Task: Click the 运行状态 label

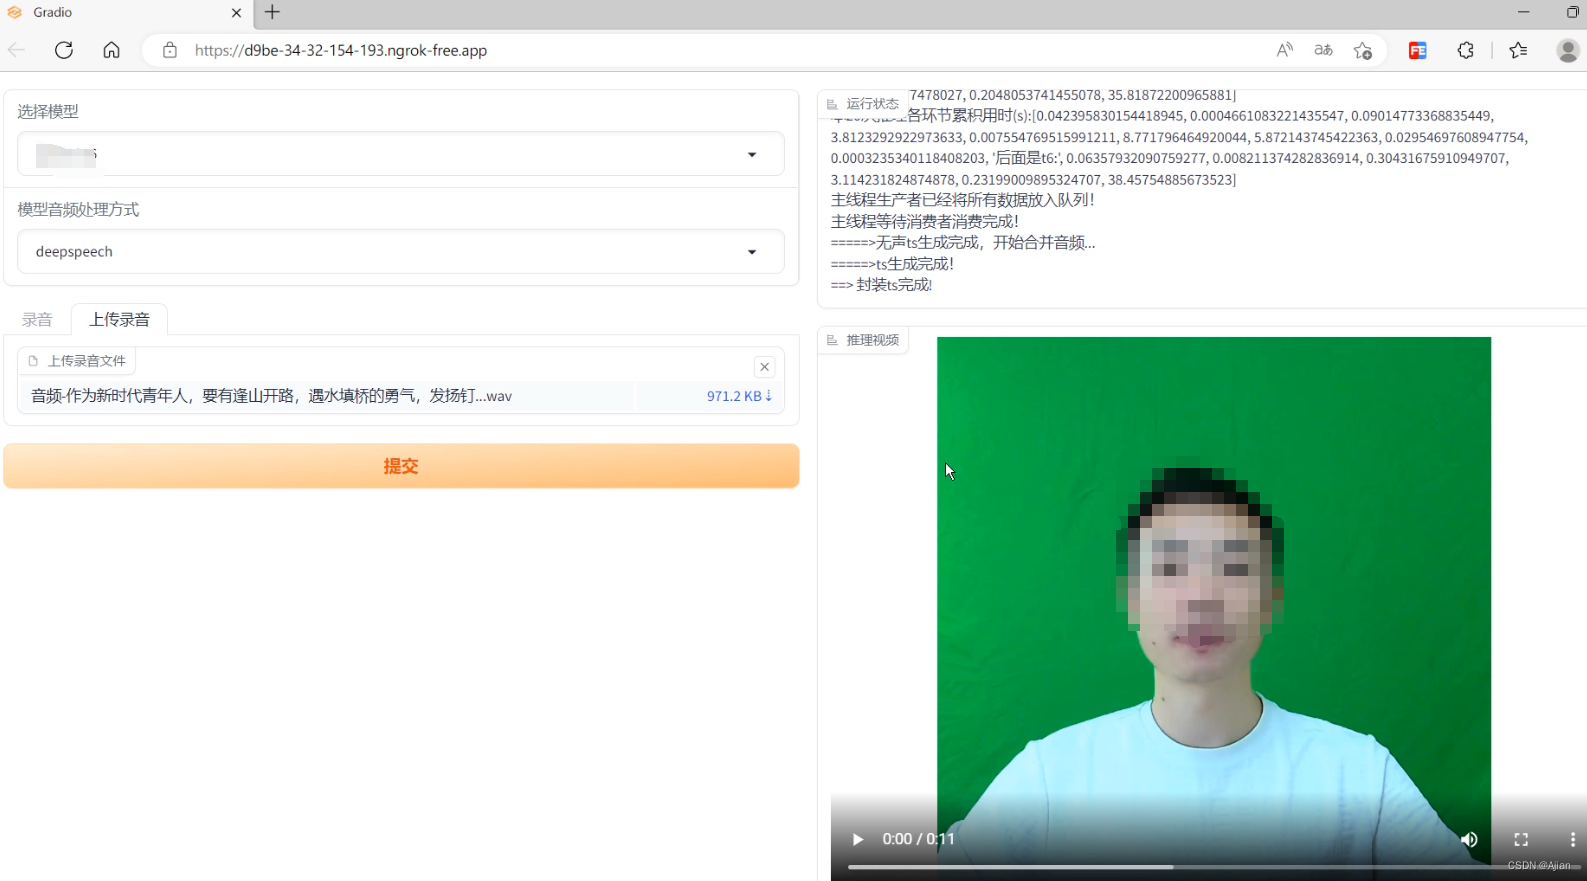Action: click(x=863, y=104)
